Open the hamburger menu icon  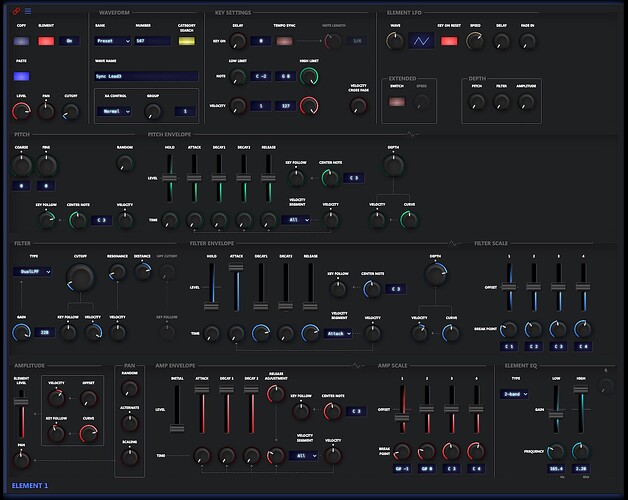[28, 11]
